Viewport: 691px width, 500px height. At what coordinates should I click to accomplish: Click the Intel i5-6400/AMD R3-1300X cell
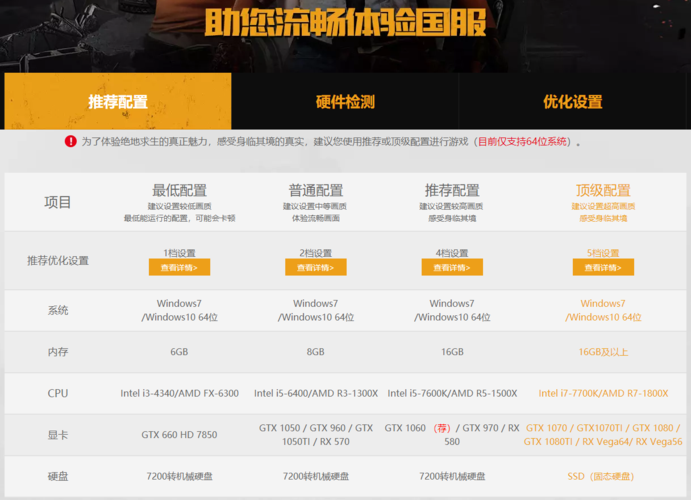pyautogui.click(x=316, y=393)
